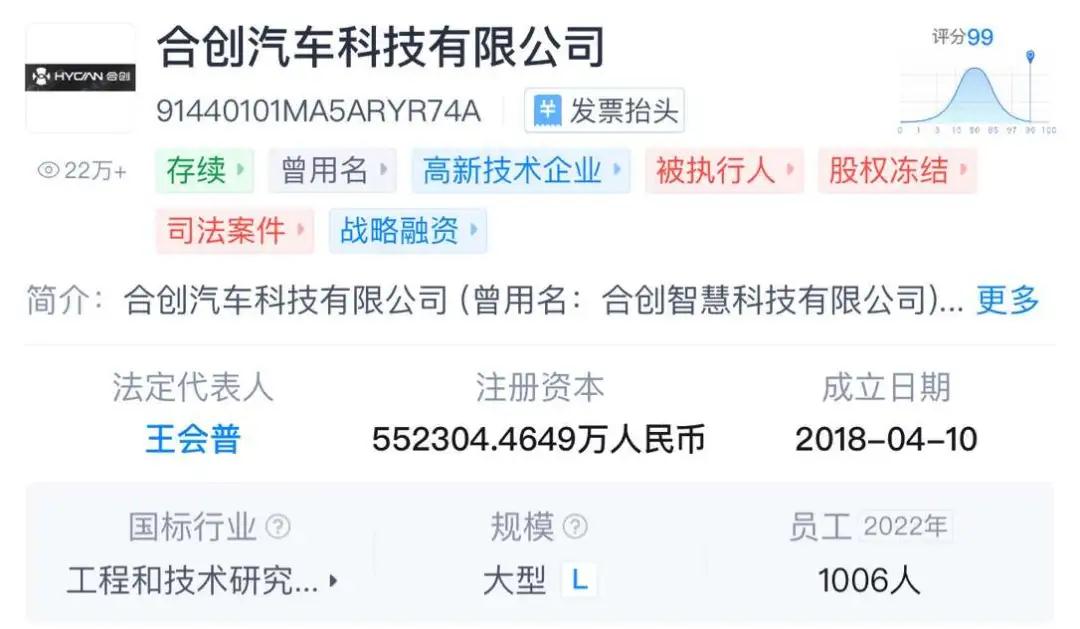Screen dimensions: 1080x629
Task: Tap 更多 to expand company intro
Action: coord(1007,300)
